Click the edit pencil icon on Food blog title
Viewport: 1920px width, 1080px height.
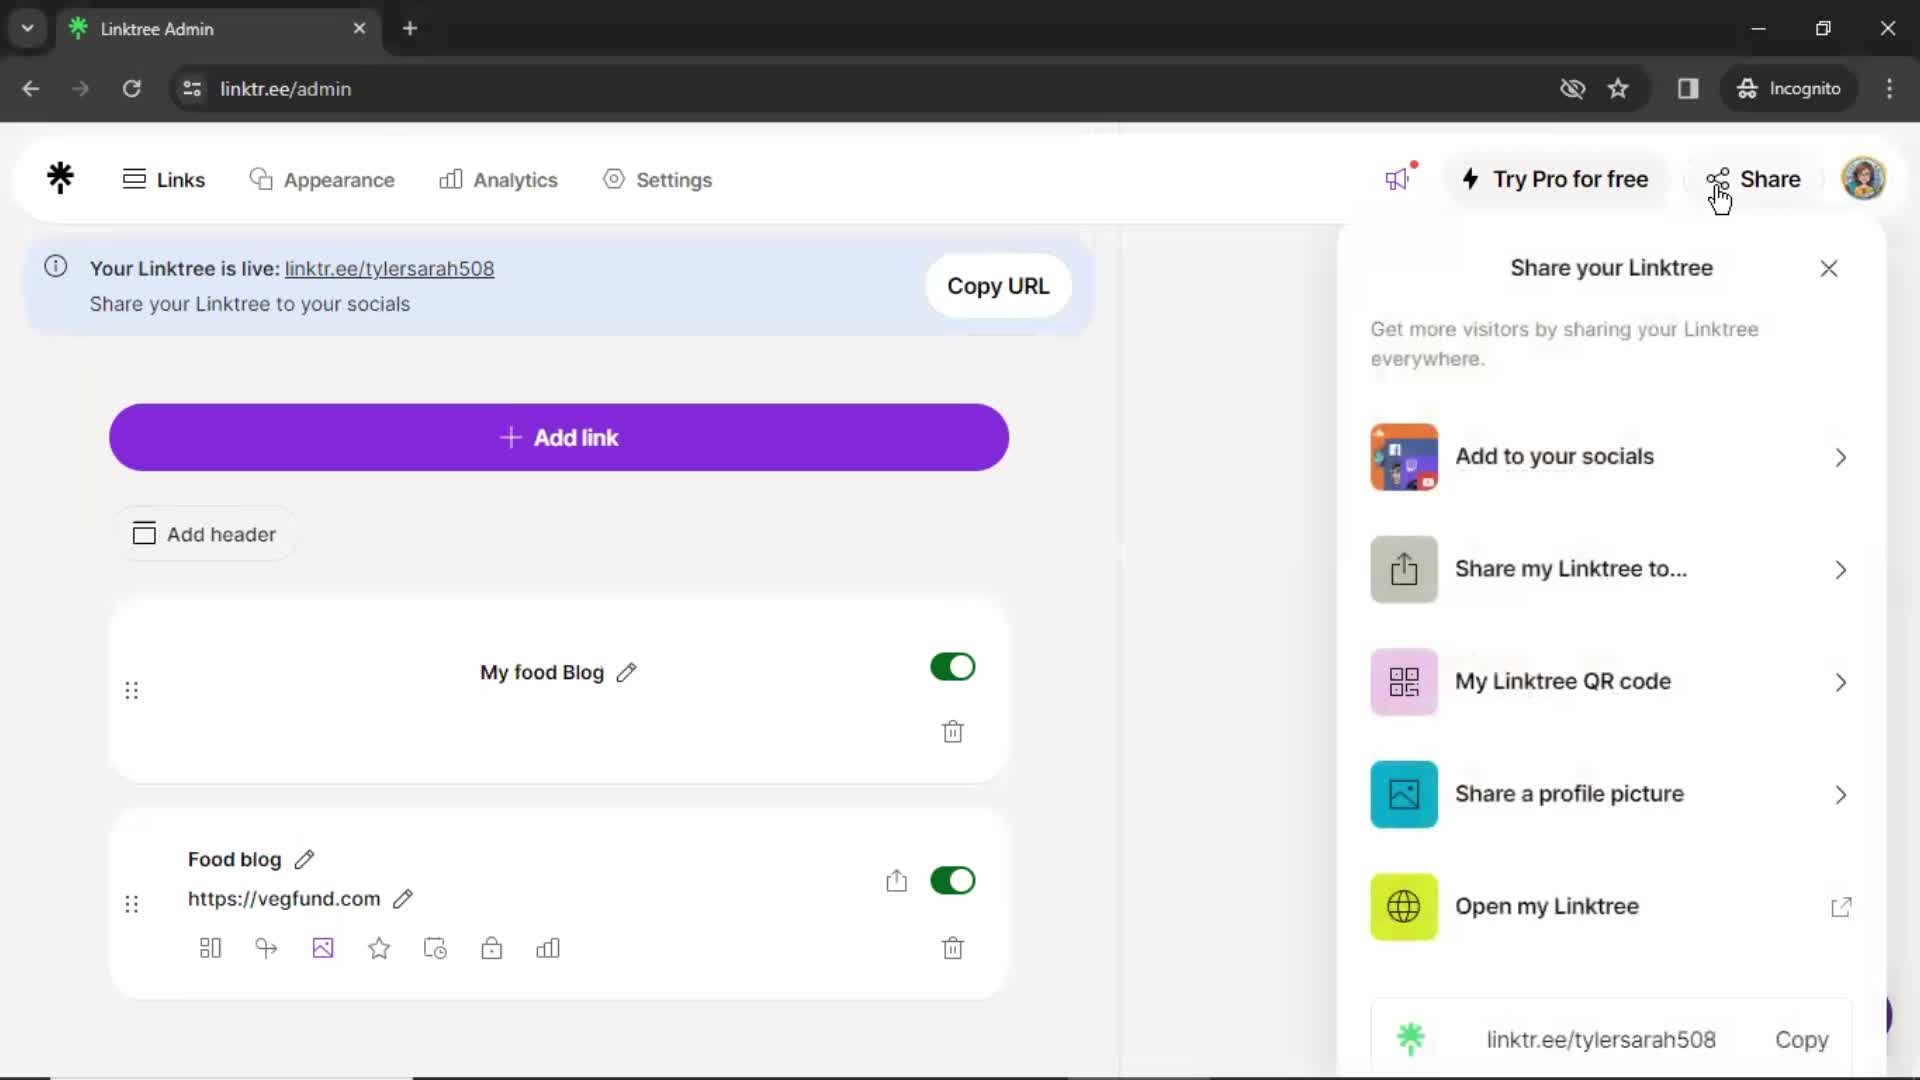pyautogui.click(x=303, y=858)
